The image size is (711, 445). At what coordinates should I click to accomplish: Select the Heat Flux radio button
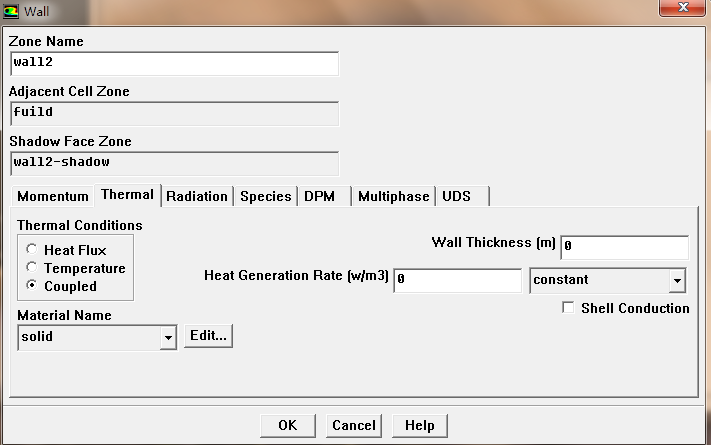click(x=33, y=250)
